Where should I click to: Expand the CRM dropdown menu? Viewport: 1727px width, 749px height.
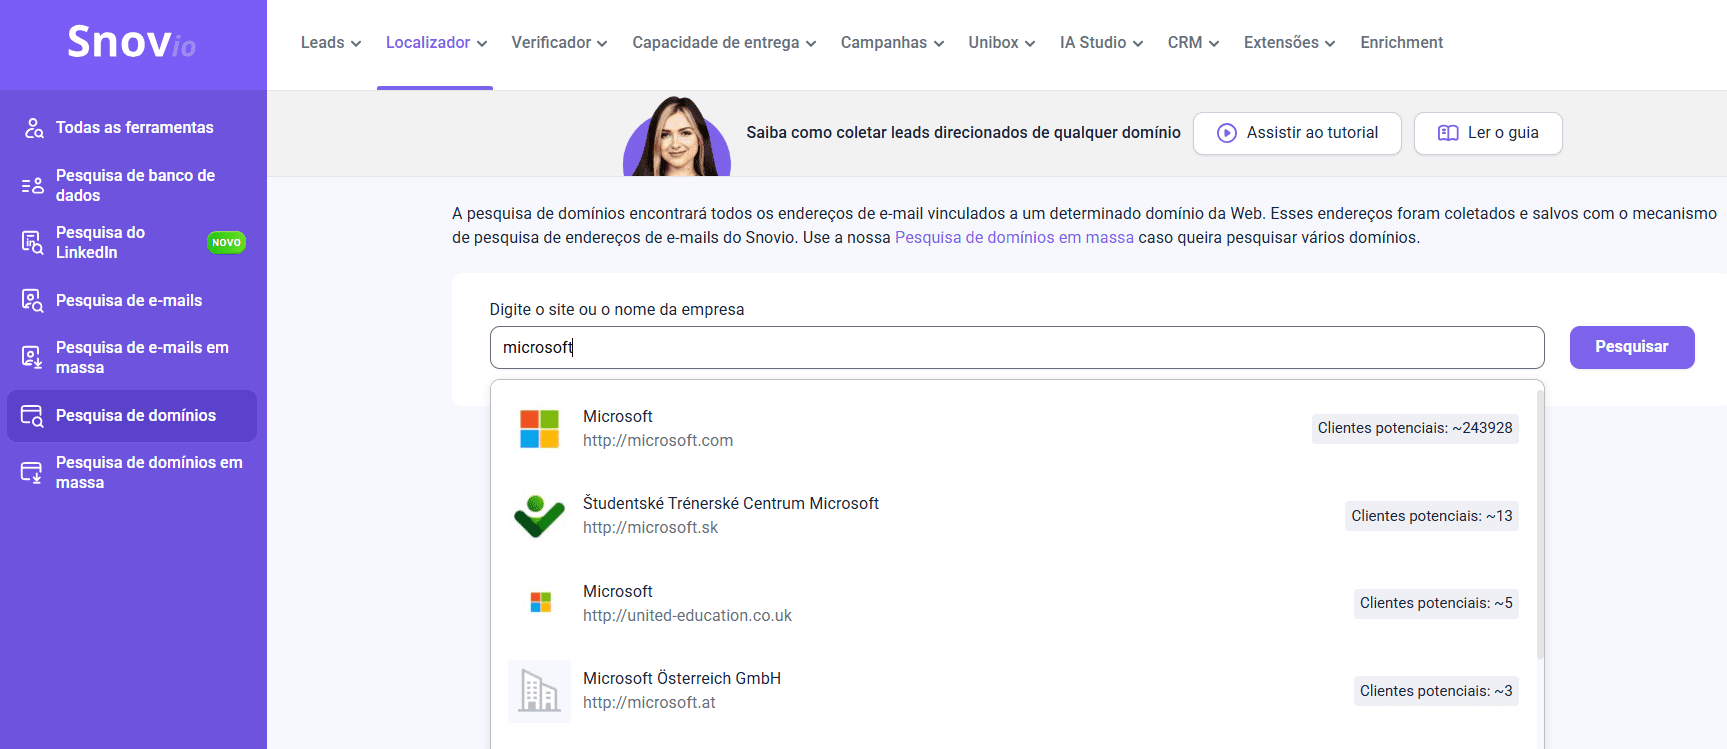pyautogui.click(x=1194, y=43)
